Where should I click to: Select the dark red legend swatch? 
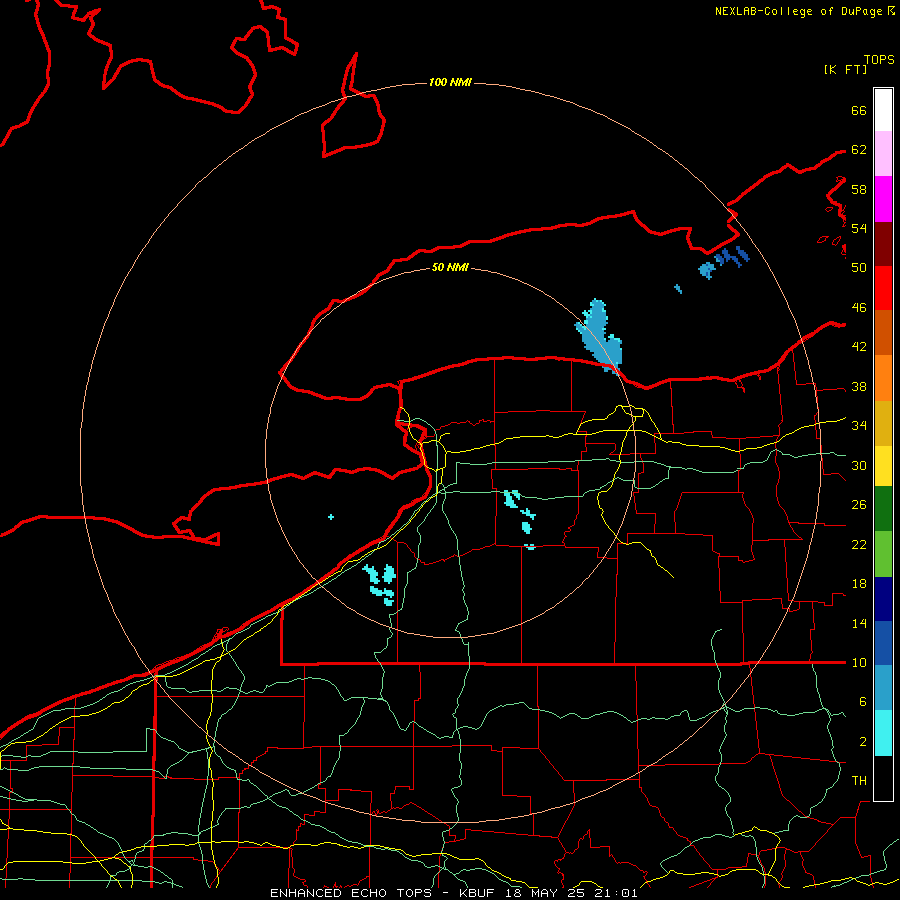pos(883,243)
